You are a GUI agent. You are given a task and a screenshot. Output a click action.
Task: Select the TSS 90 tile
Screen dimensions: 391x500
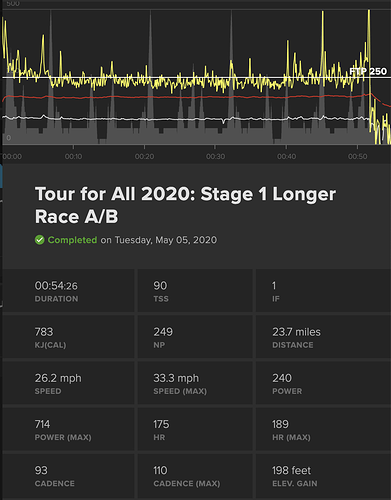[195, 291]
